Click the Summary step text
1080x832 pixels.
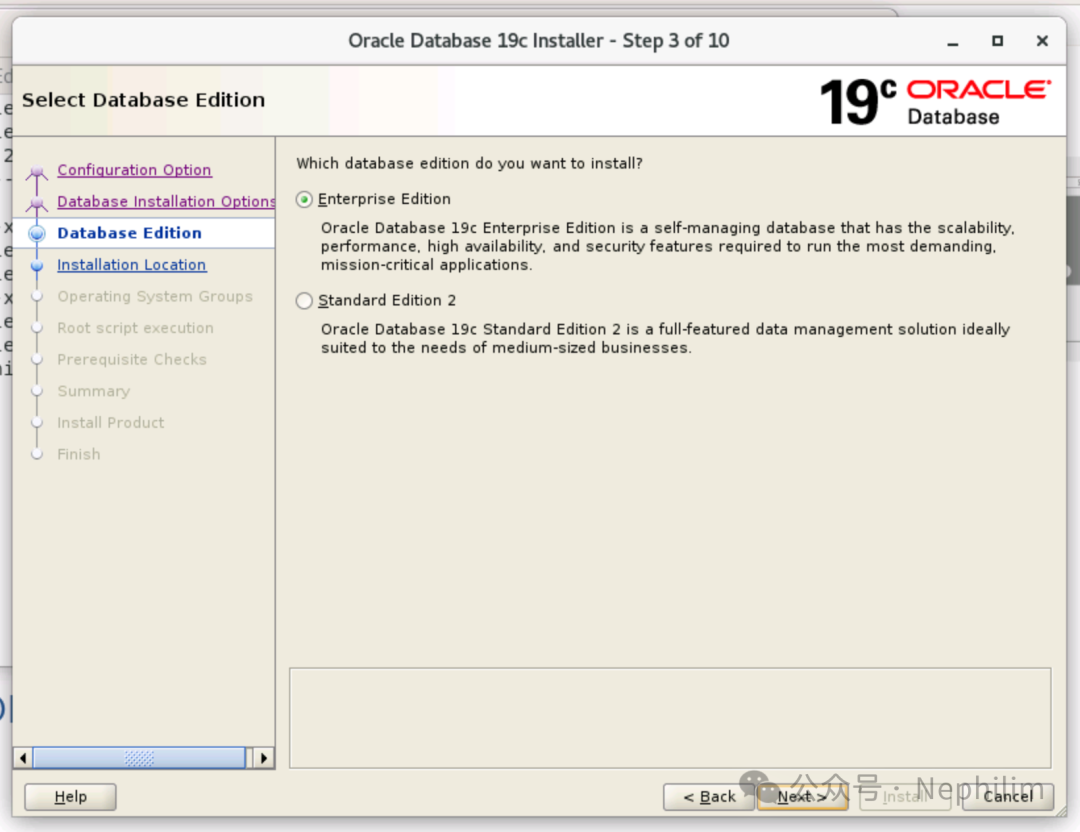[94, 391]
